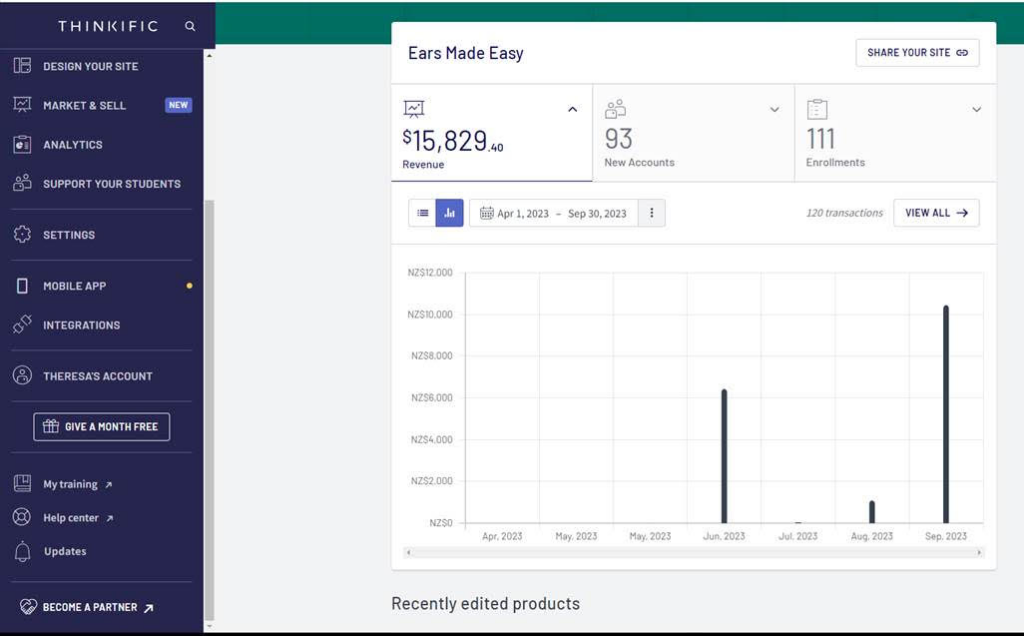Click the Share Your Site button

pos(918,53)
